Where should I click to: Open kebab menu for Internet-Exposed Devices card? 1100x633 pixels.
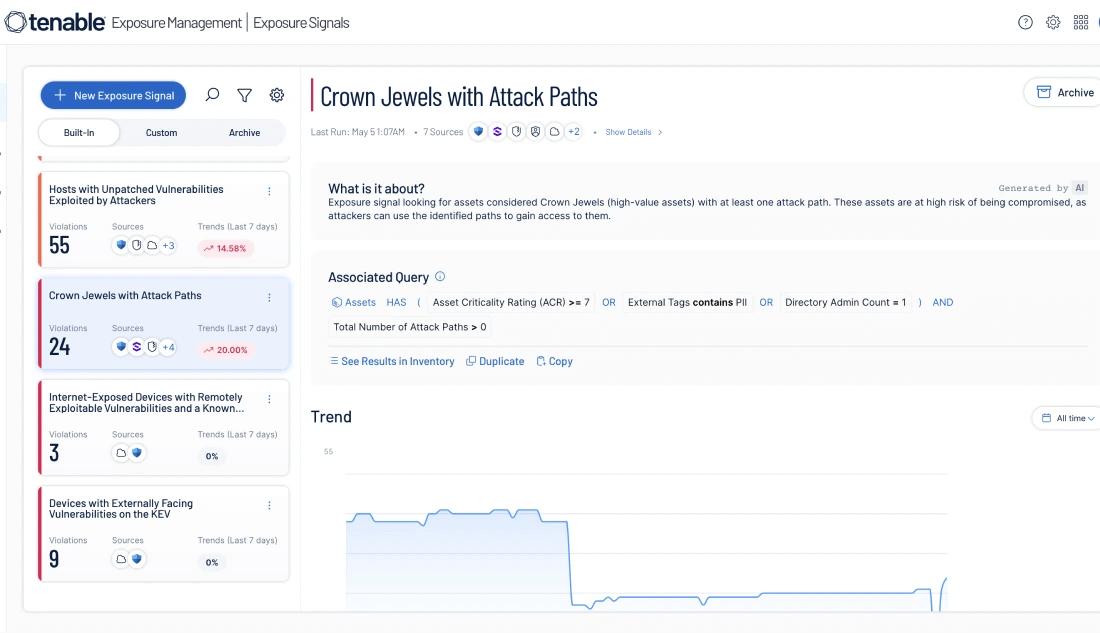[269, 399]
